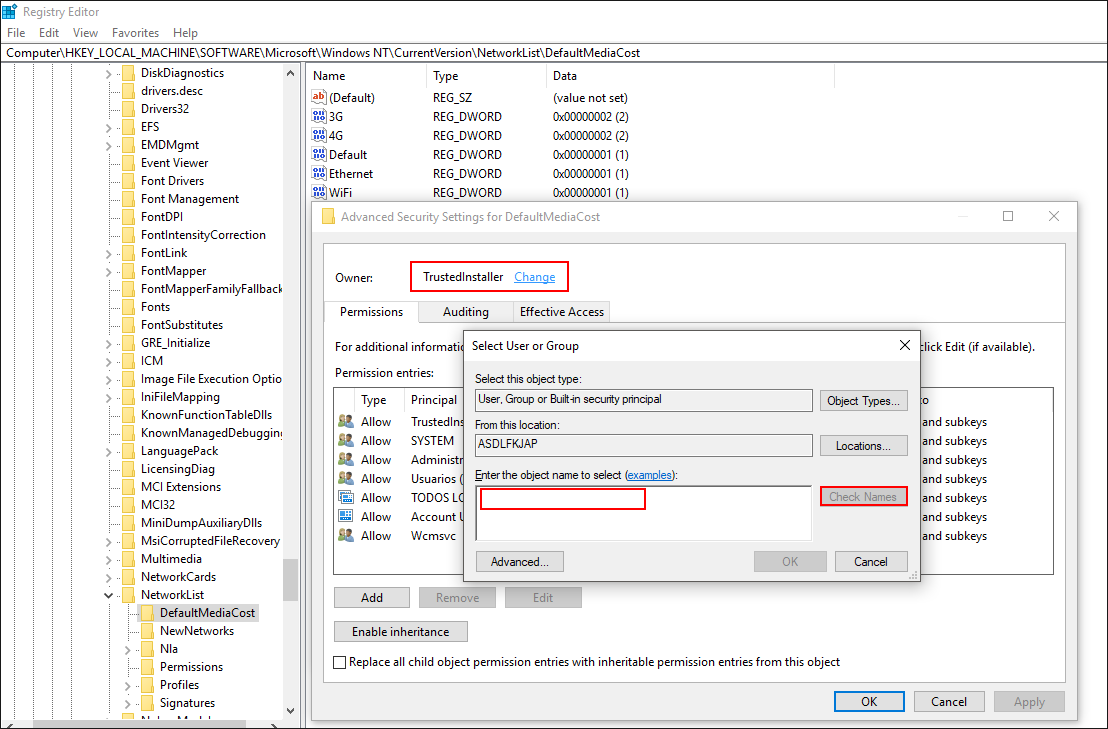
Task: Click the Fonts folder icon
Action: 128,307
